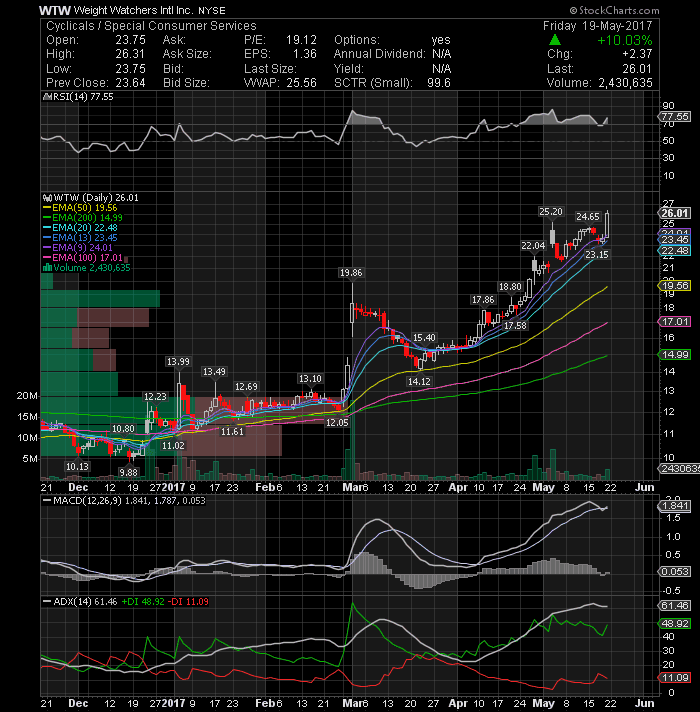Click the green up-arrow change indicator
The width and height of the screenshot is (700, 712).
pyautogui.click(x=555, y=40)
